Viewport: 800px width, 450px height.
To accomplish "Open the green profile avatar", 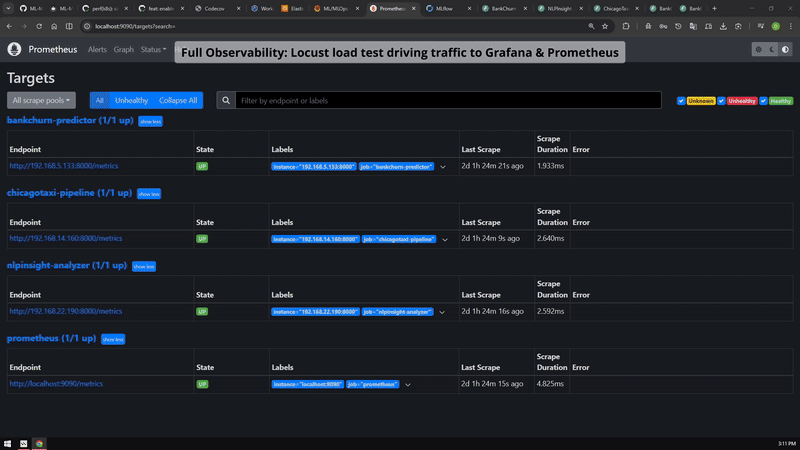I will pyautogui.click(x=776, y=26).
